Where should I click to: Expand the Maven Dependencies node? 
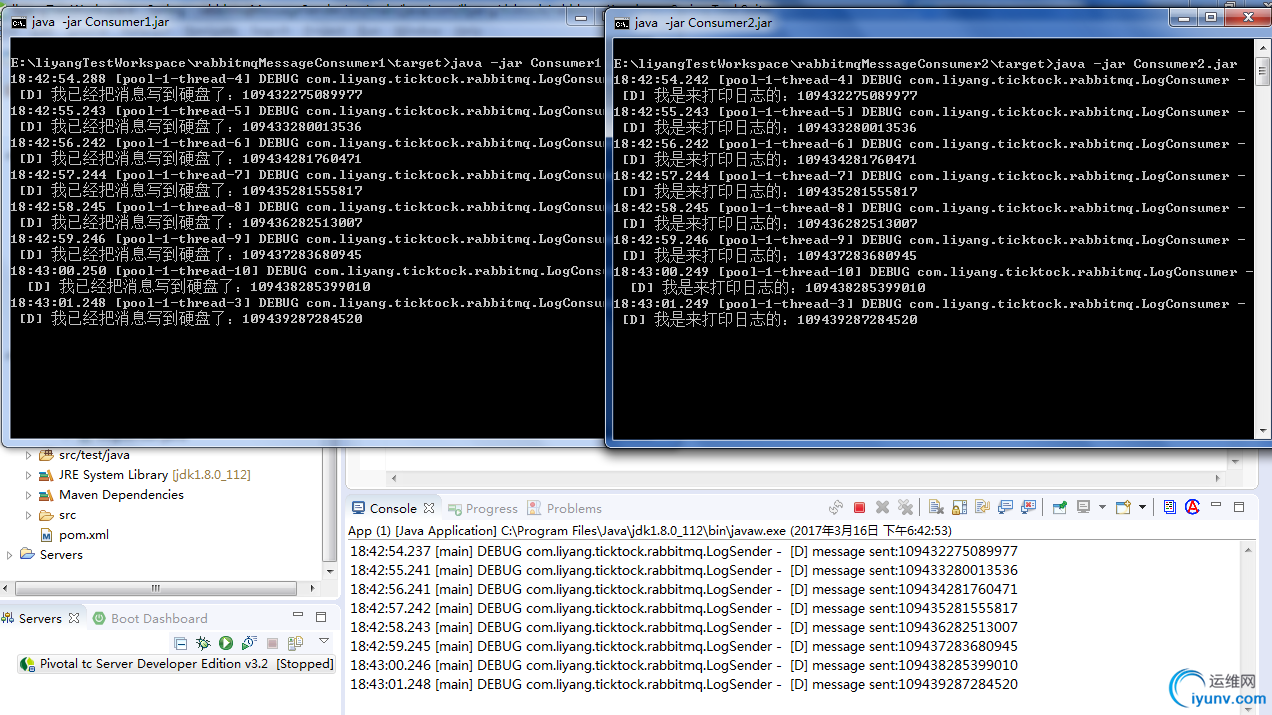point(28,495)
